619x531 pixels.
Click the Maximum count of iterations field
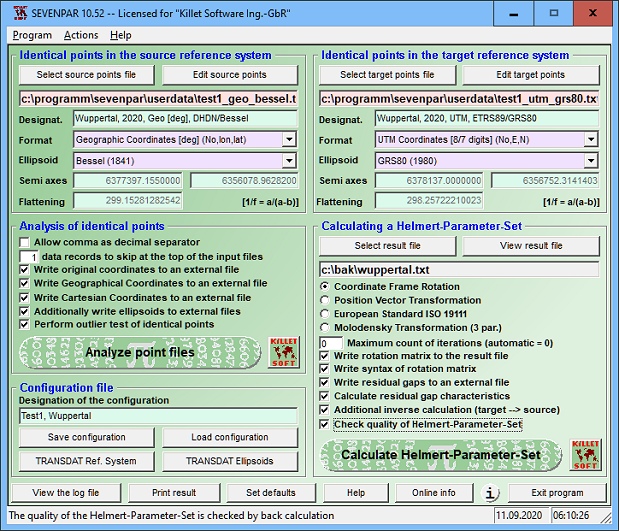331,343
